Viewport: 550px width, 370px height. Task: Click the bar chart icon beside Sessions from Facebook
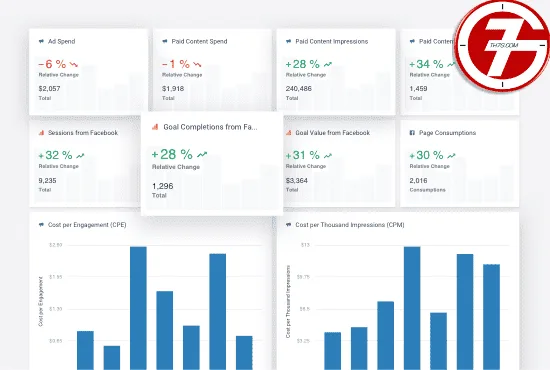click(x=41, y=133)
